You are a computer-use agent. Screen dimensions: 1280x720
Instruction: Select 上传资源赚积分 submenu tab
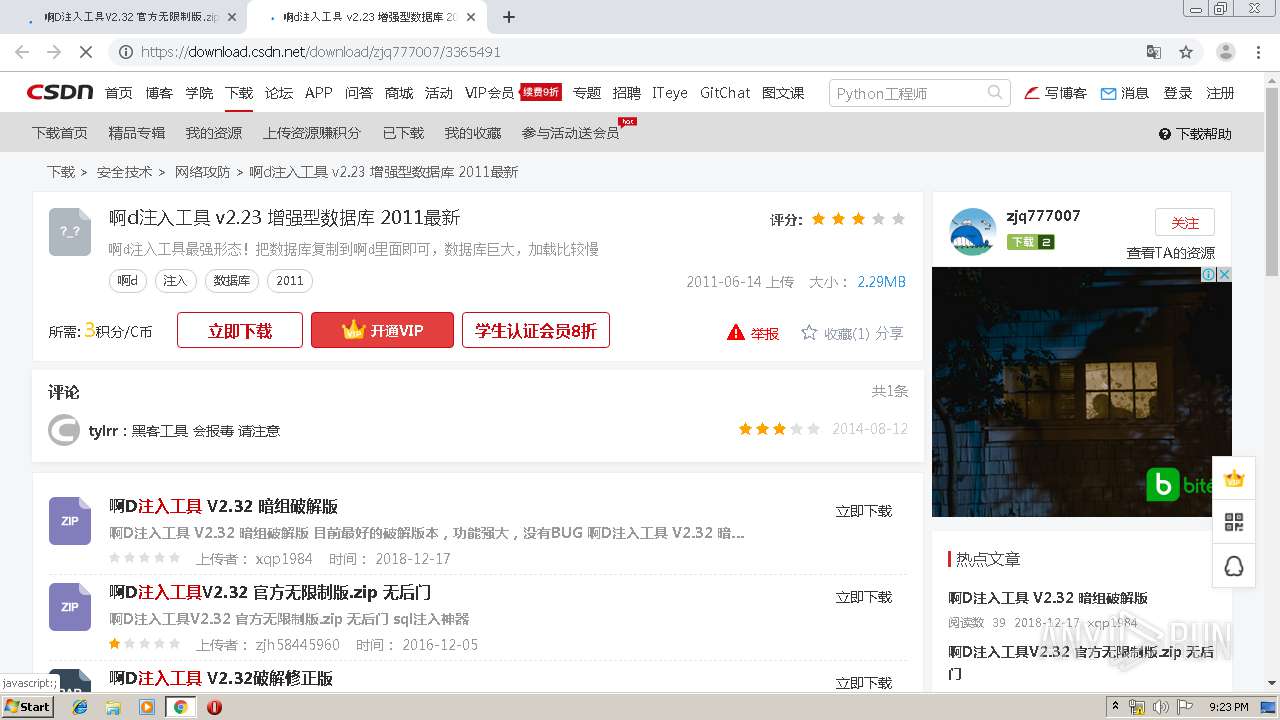(x=312, y=133)
